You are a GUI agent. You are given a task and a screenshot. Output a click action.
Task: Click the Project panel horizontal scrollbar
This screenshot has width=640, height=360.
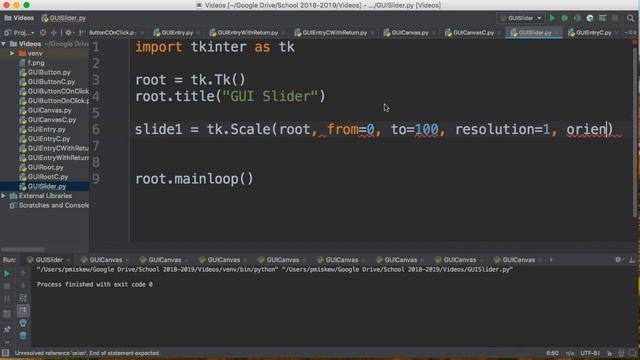click(x=23, y=249)
